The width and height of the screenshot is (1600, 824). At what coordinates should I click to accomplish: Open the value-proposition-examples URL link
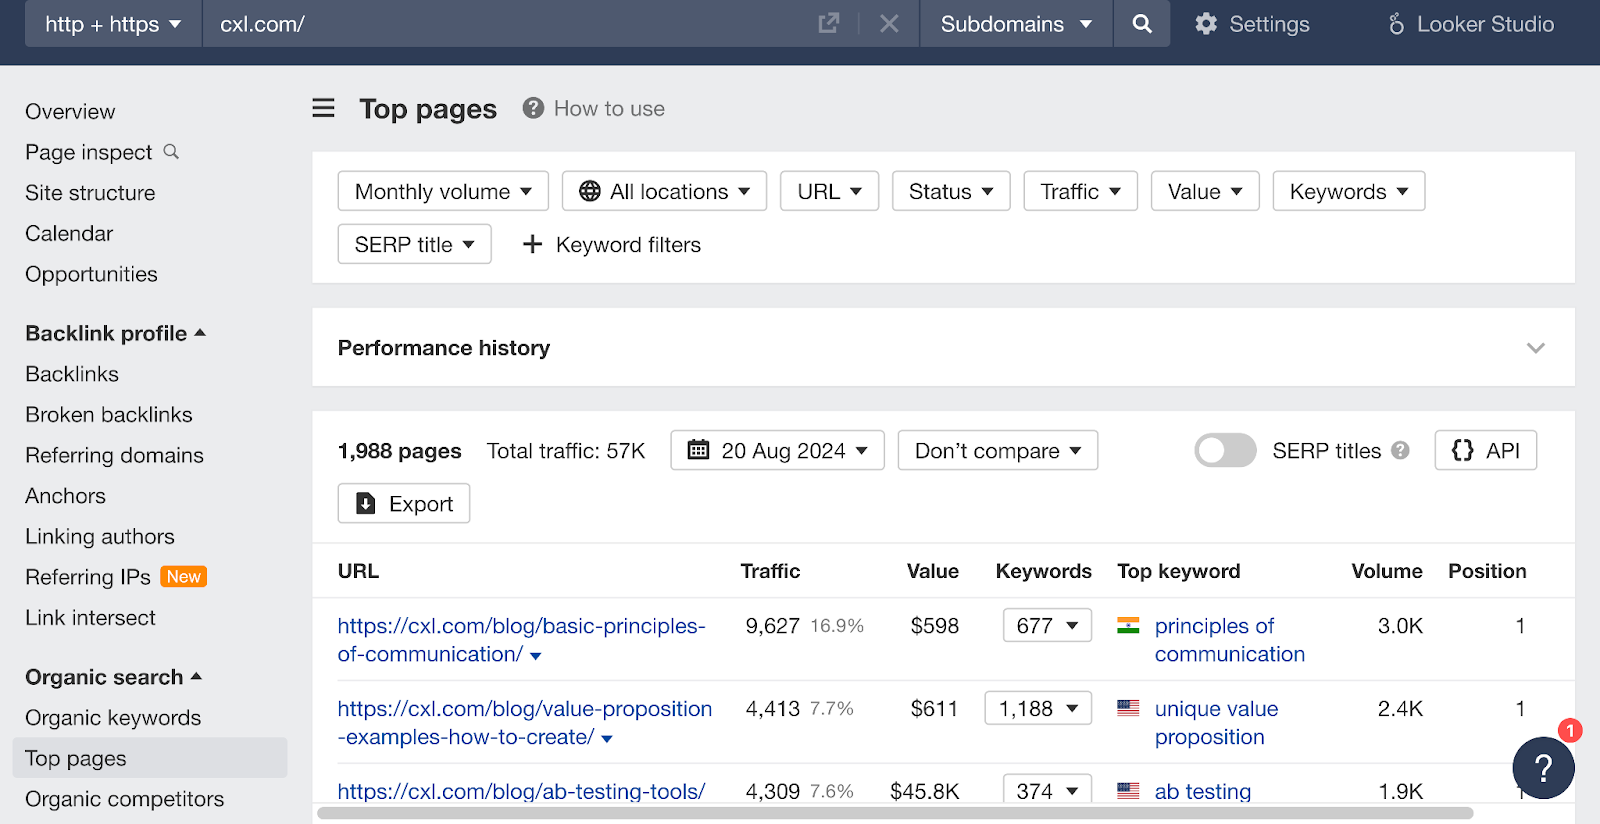pyautogui.click(x=524, y=723)
